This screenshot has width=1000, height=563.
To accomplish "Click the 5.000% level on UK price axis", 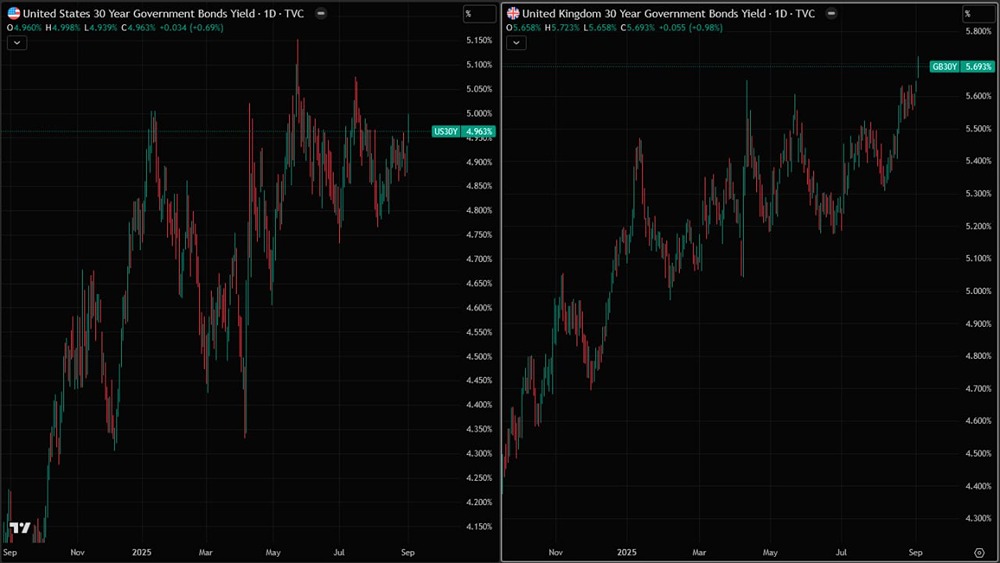I will (978, 291).
